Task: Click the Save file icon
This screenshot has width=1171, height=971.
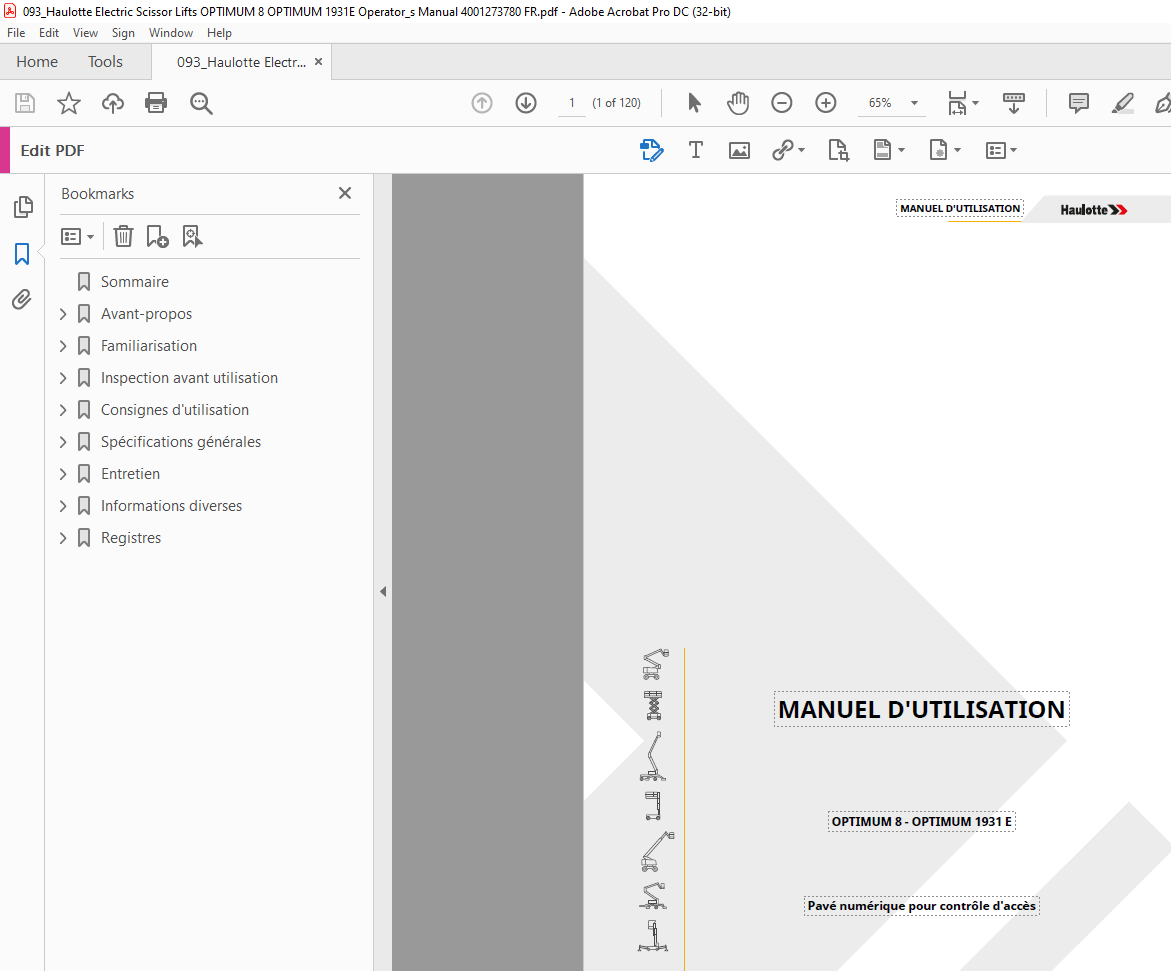Action: (x=25, y=103)
